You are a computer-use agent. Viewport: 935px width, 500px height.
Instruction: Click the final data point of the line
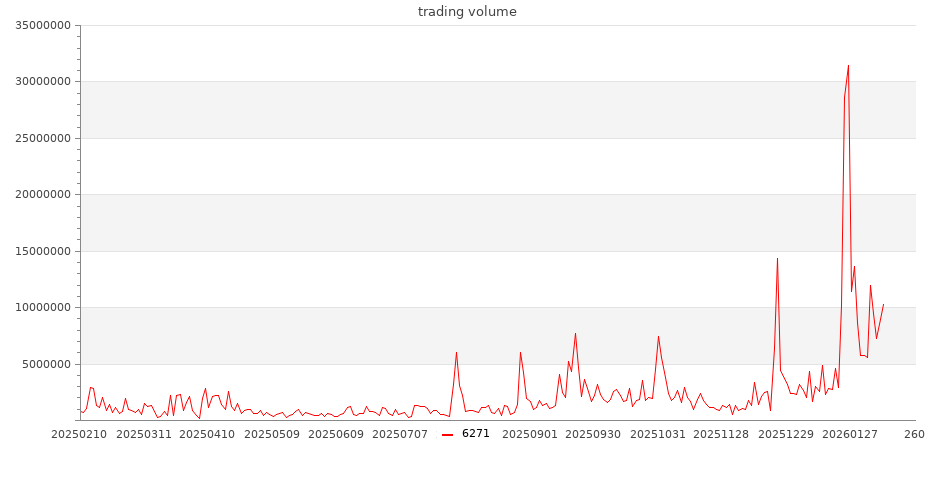pyautogui.click(x=883, y=304)
